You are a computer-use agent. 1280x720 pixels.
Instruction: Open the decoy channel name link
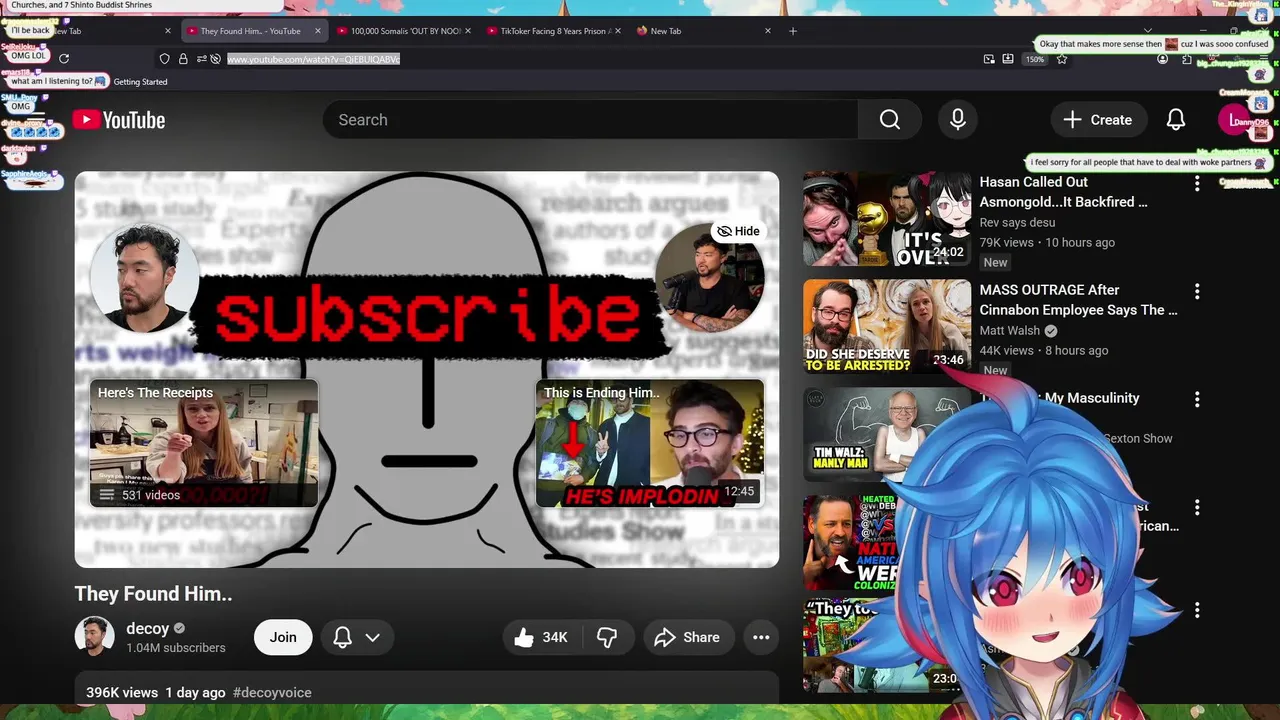point(148,629)
